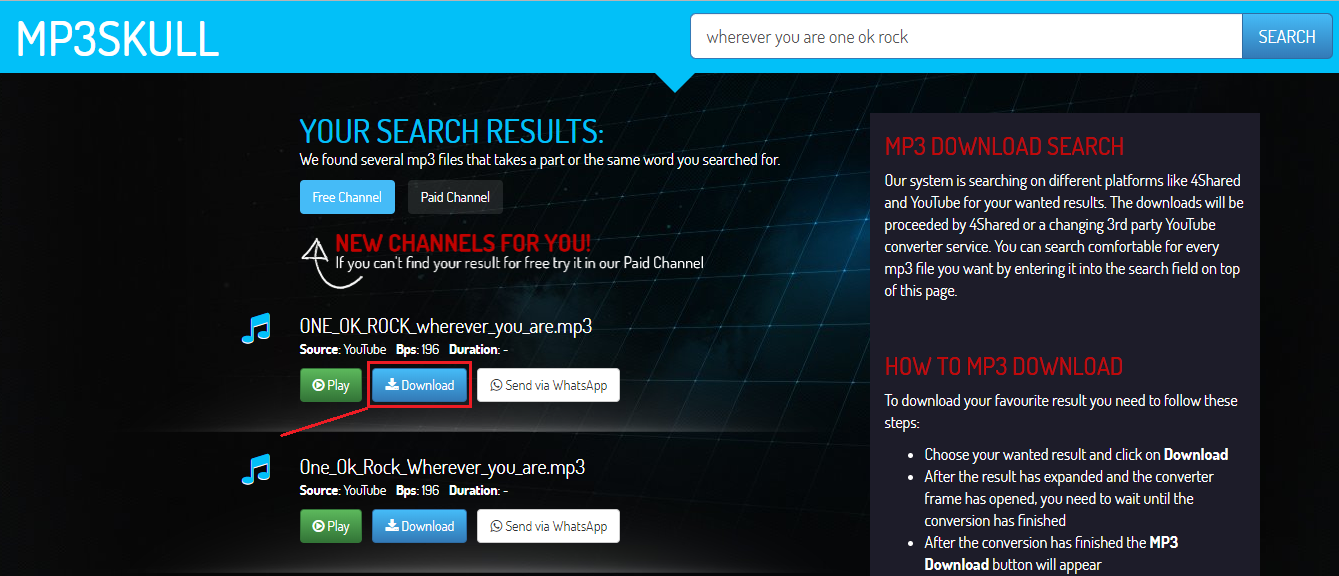Click the NEW CHANNELS FOR YOU! text
Screen dimensions: 1339x576
pos(463,243)
